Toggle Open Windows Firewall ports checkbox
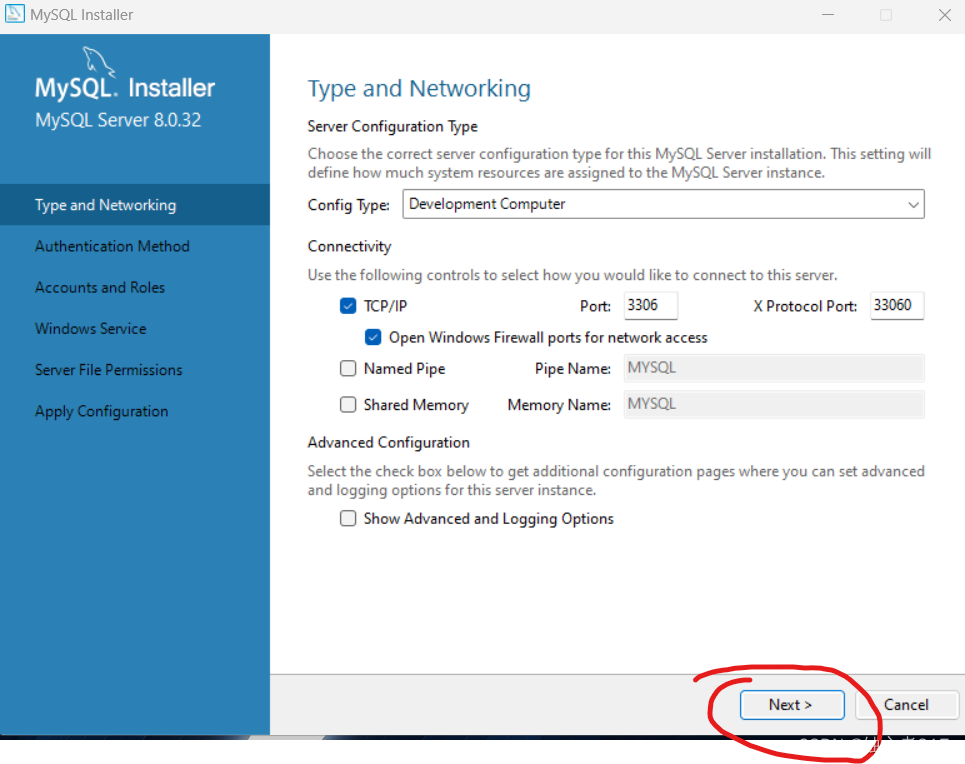The image size is (965, 764). pos(373,337)
